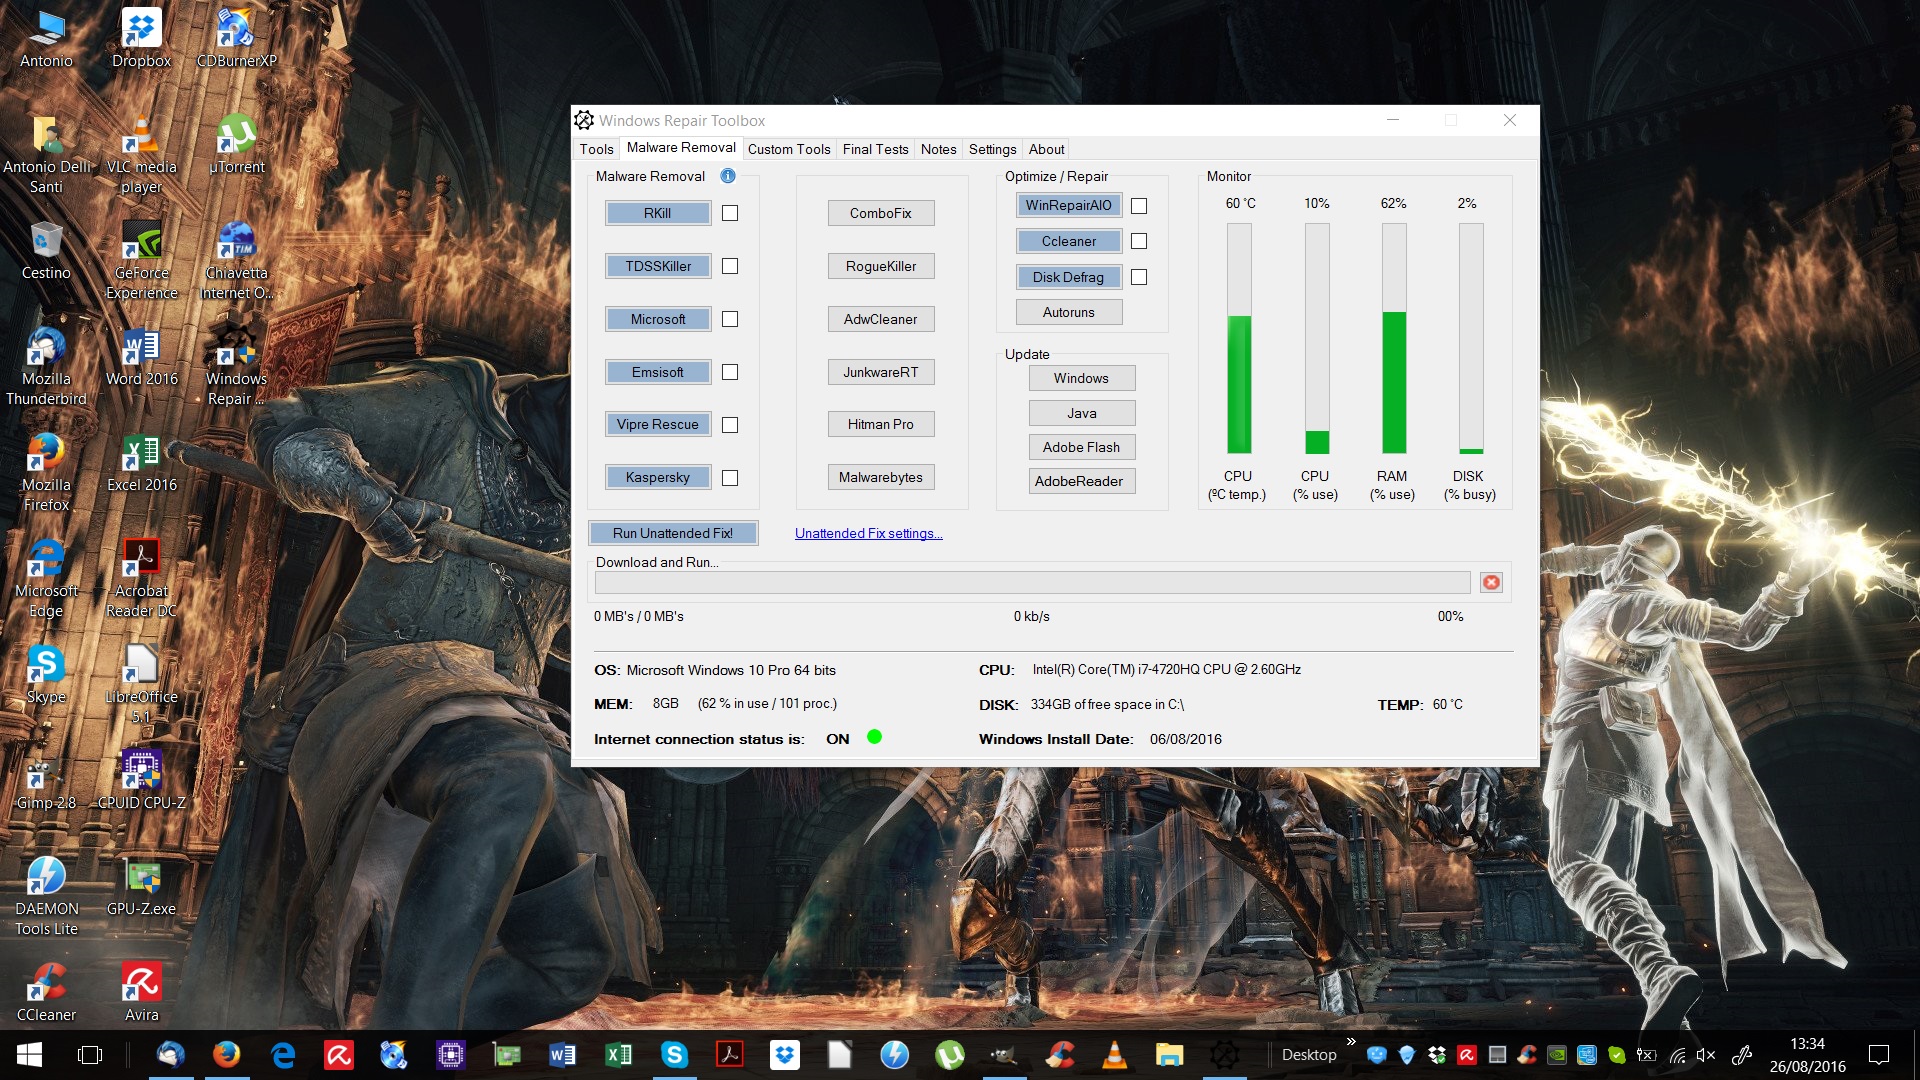Screen dimensions: 1920x1080
Task: Toggle checkbox beside Kaspersky tool
Action: (731, 477)
